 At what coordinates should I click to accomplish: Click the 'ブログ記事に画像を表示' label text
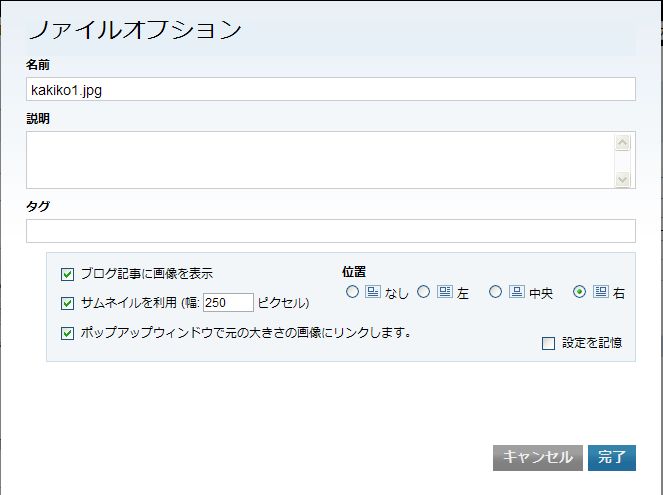pyautogui.click(x=147, y=274)
